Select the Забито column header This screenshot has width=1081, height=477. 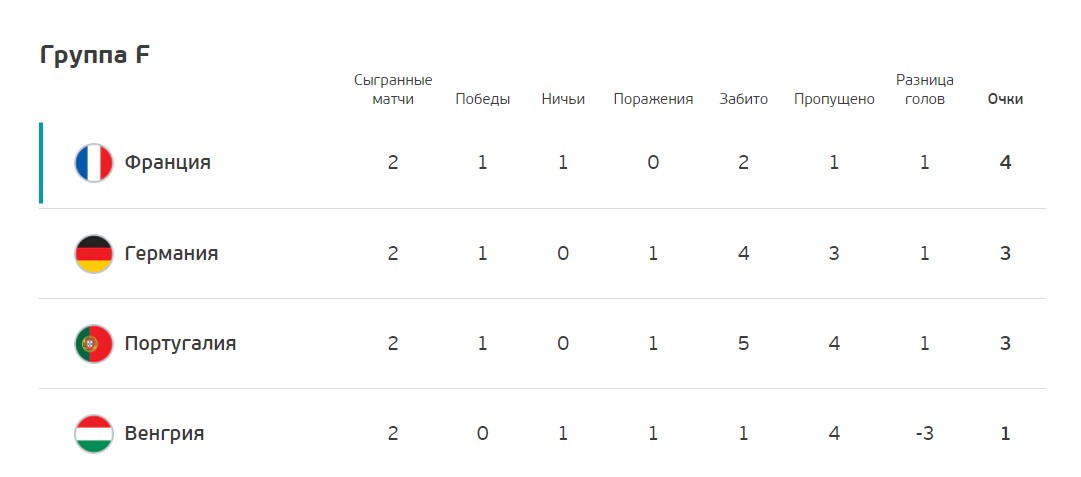pyautogui.click(x=743, y=99)
